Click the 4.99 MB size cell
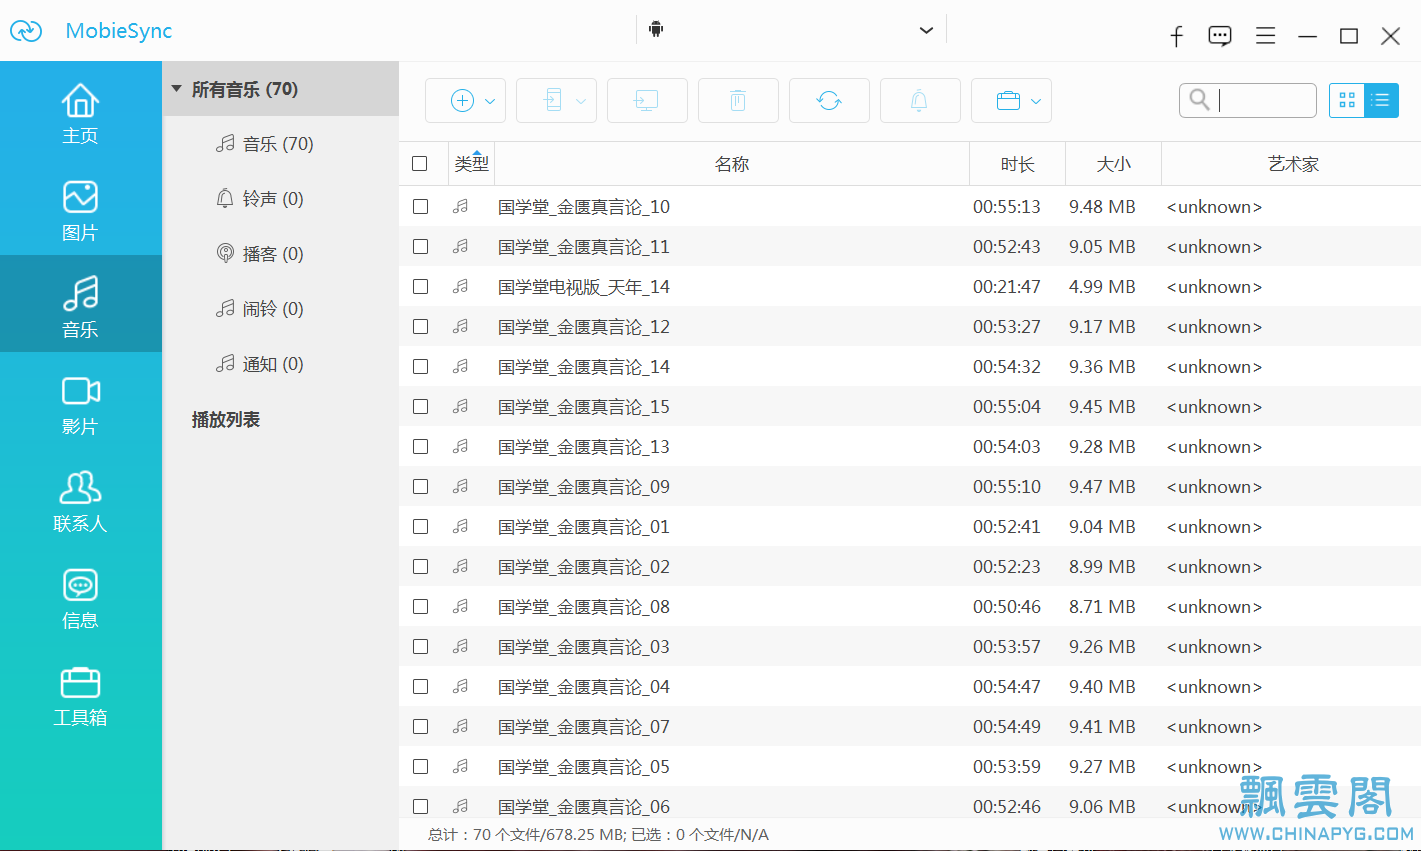 [x=1102, y=287]
